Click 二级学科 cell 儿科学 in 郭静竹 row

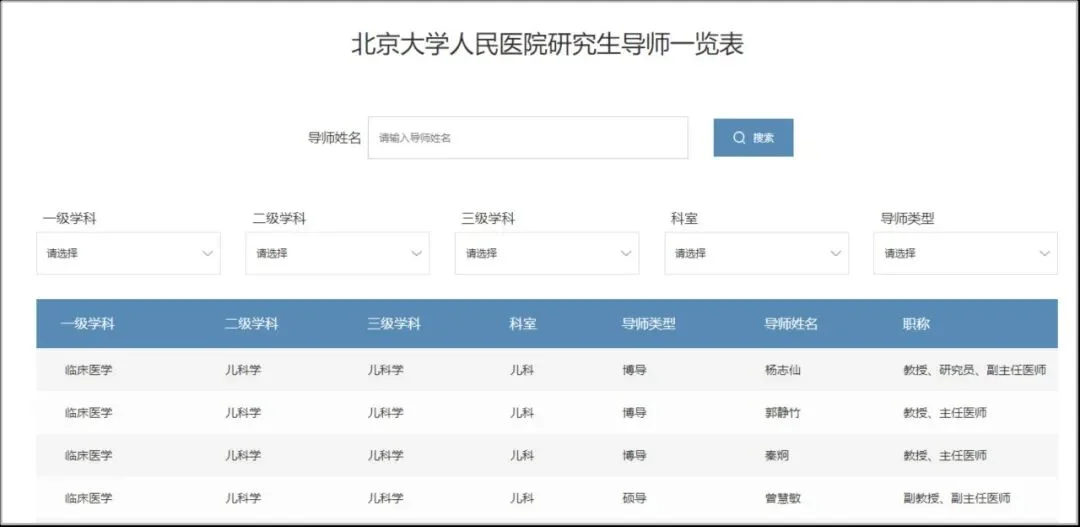(x=243, y=413)
